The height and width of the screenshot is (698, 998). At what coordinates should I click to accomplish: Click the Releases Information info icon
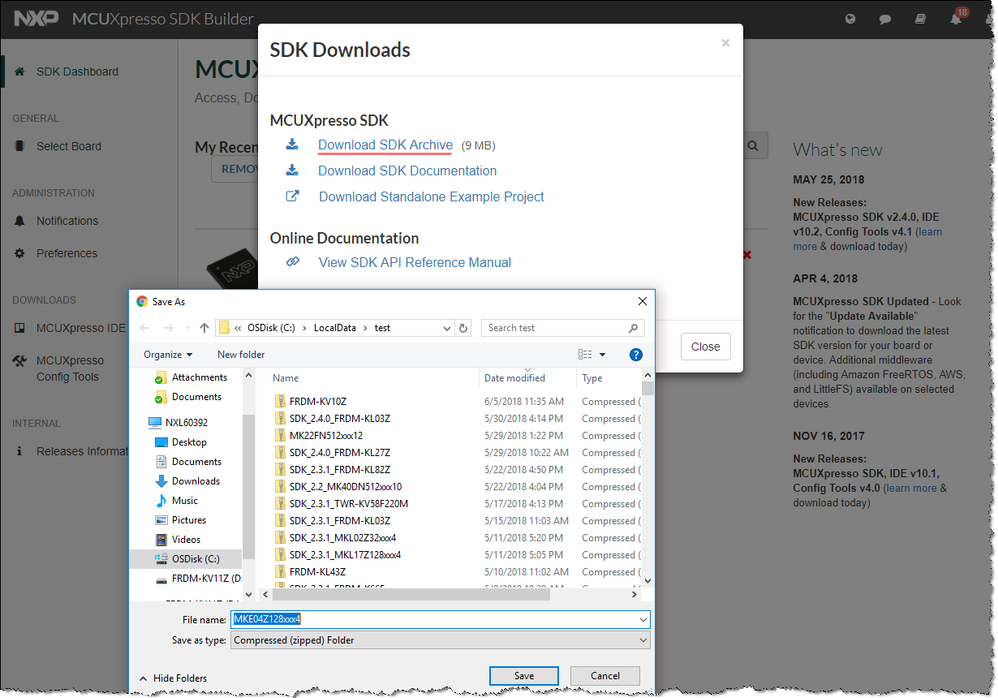19,451
